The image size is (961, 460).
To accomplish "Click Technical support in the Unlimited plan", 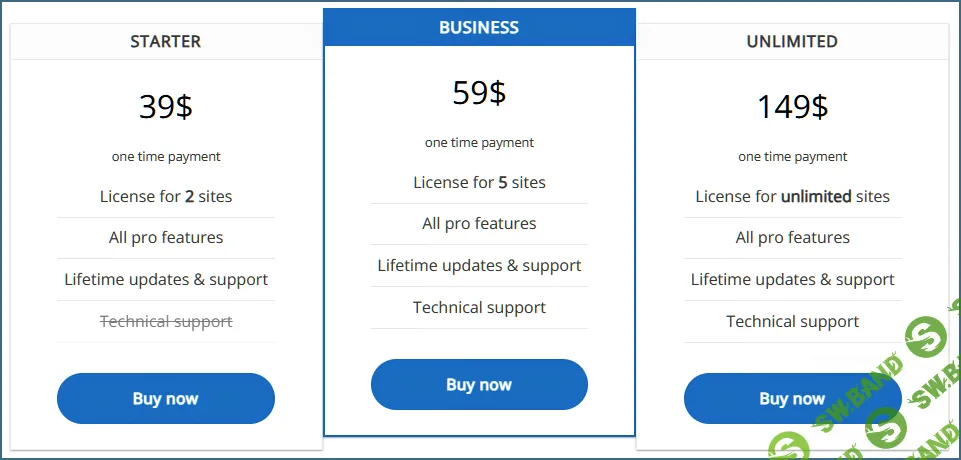I will (792, 321).
